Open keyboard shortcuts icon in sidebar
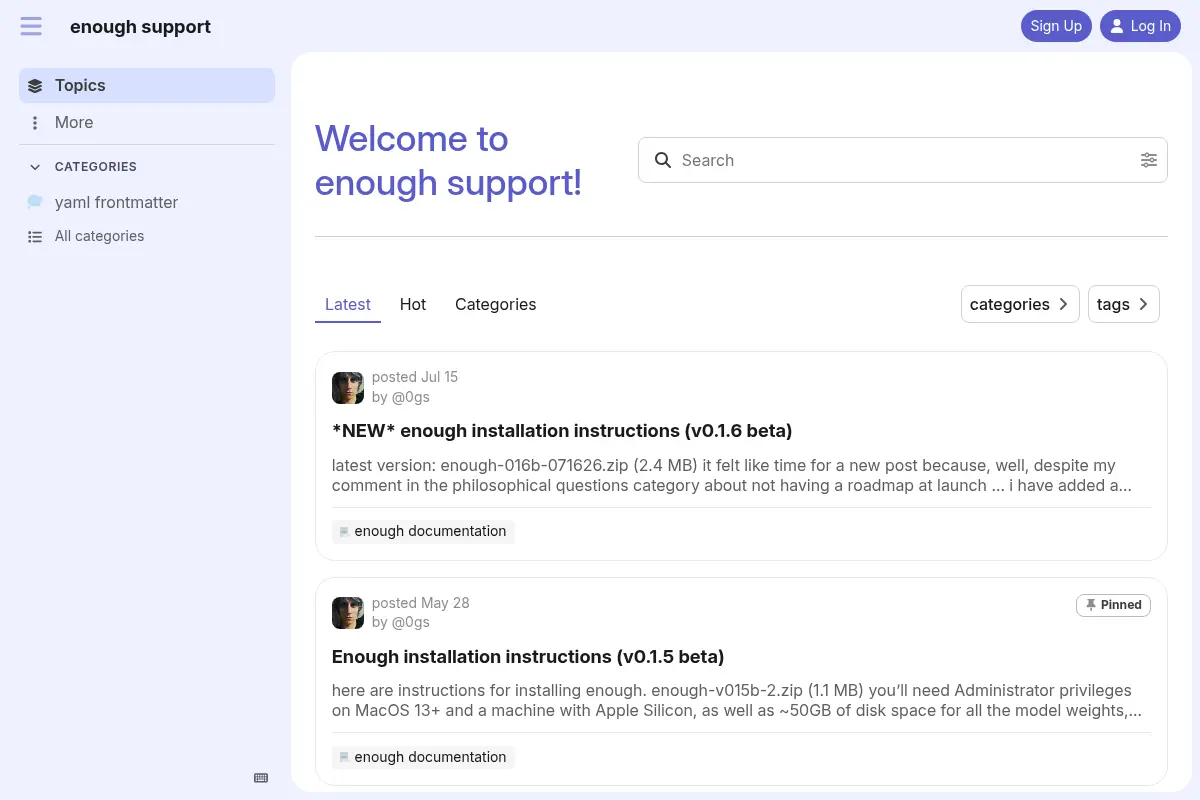Screen dimensions: 1200x800 pos(261,778)
